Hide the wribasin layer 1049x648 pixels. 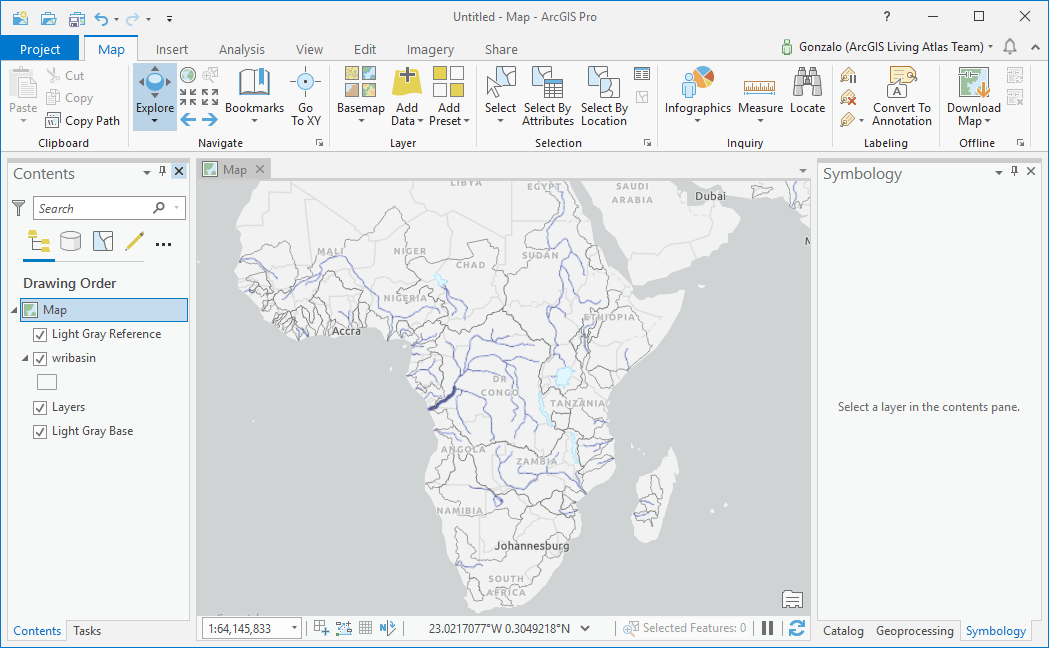click(40, 358)
